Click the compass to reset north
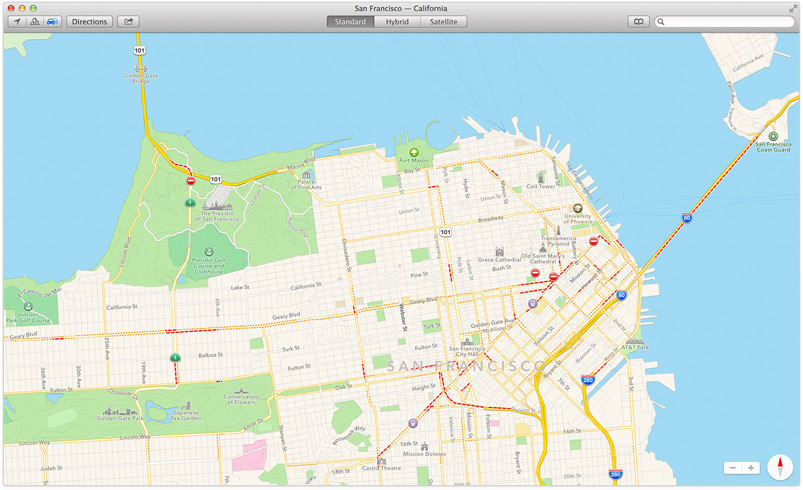This screenshot has width=803, height=490. point(779,467)
